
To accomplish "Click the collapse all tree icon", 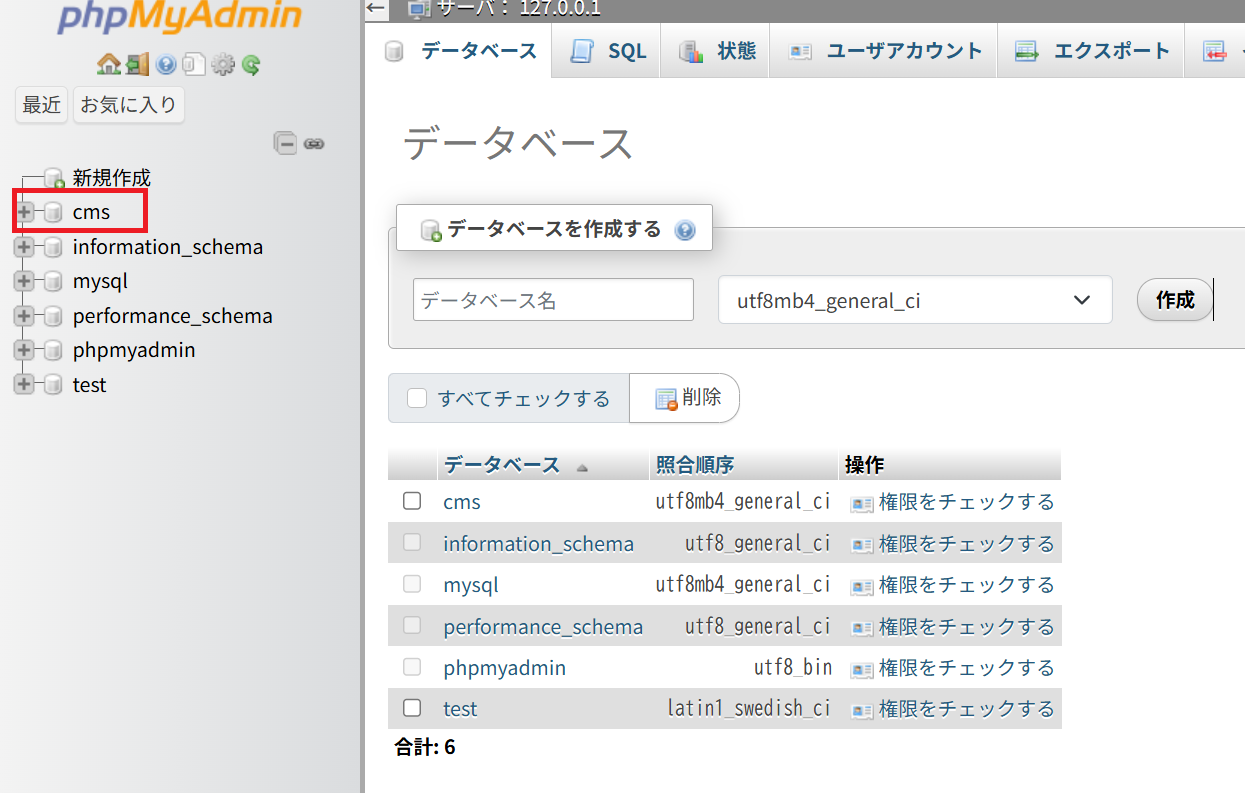I will coord(285,143).
